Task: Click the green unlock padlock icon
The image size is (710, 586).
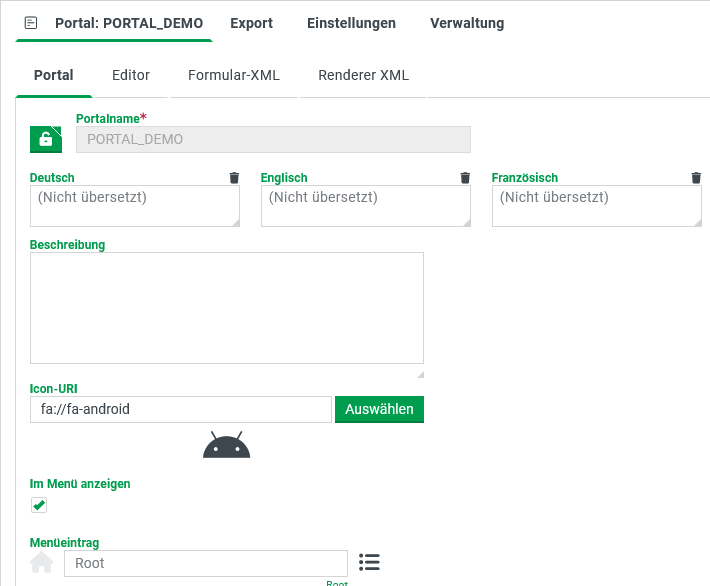Action: [46, 139]
